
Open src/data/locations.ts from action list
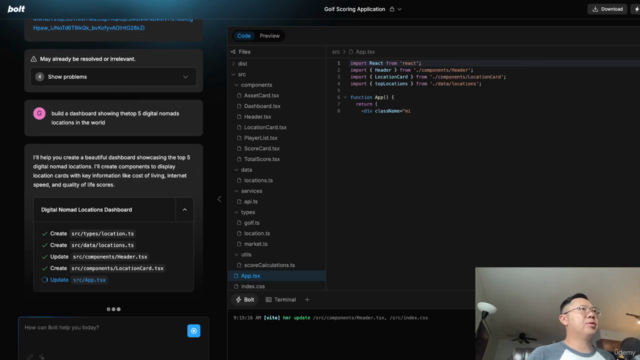coord(102,245)
